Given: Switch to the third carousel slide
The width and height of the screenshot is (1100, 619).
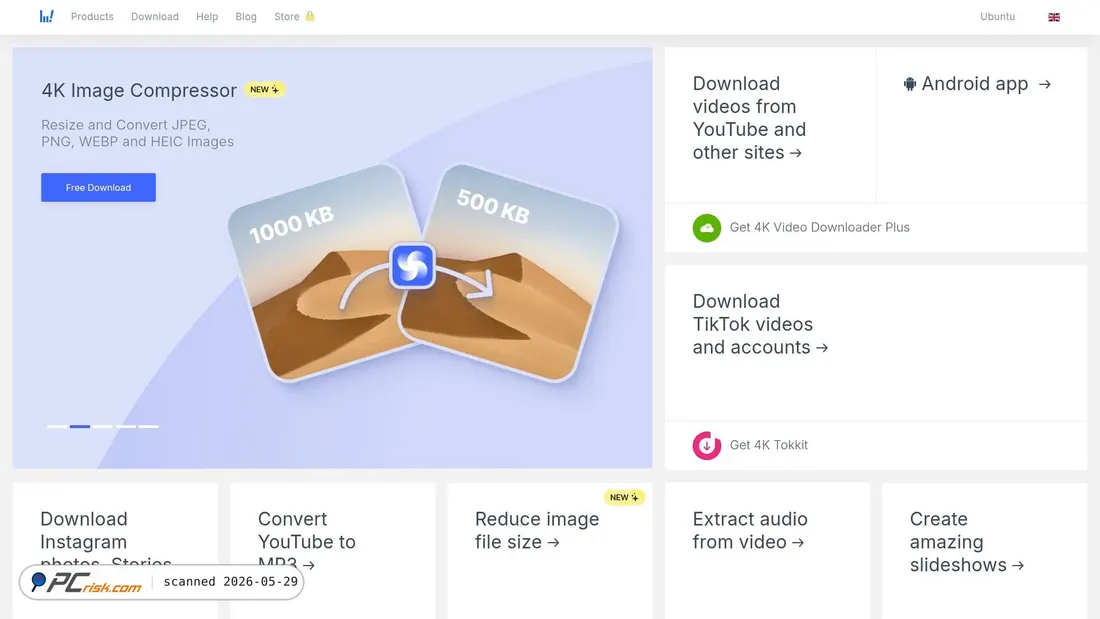Looking at the screenshot, I should click(103, 426).
